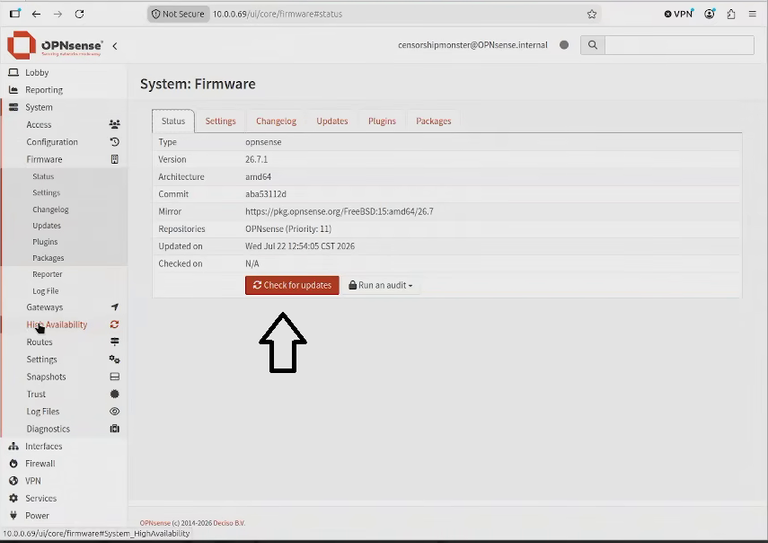The image size is (768, 543).
Task: Open the browser account profile icon
Action: point(709,14)
